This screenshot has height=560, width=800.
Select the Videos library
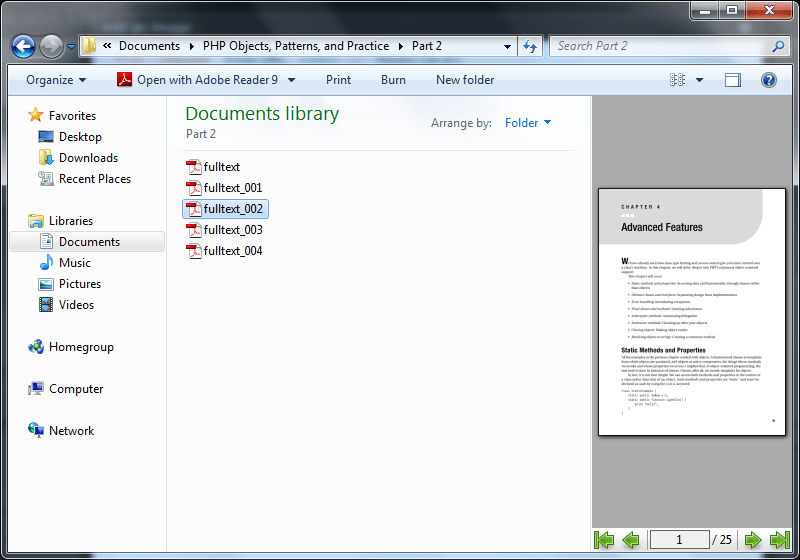[x=77, y=304]
